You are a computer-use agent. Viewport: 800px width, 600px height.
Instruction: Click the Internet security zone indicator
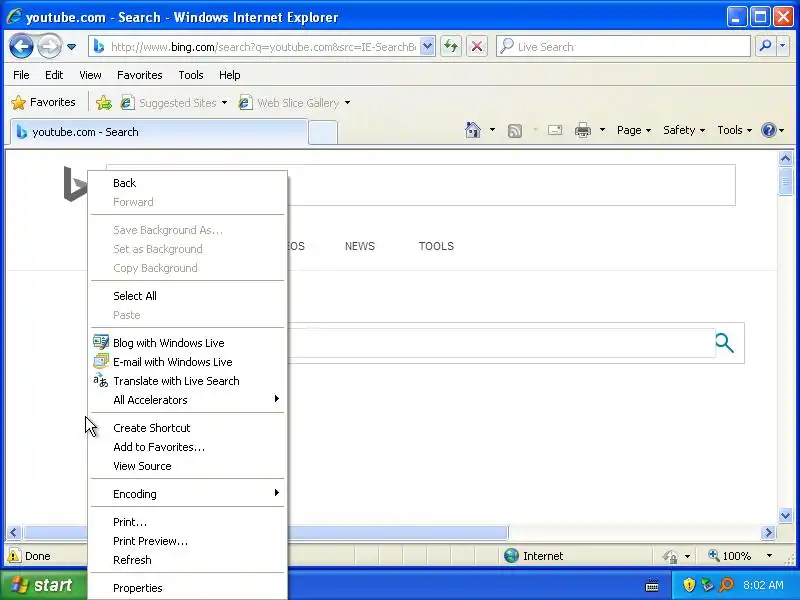533,556
